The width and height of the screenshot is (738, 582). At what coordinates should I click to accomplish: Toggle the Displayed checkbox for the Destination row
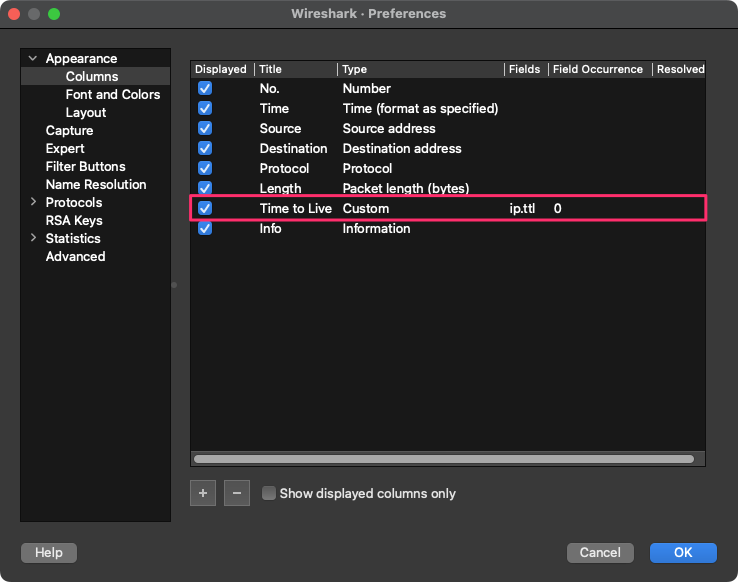pyautogui.click(x=205, y=148)
